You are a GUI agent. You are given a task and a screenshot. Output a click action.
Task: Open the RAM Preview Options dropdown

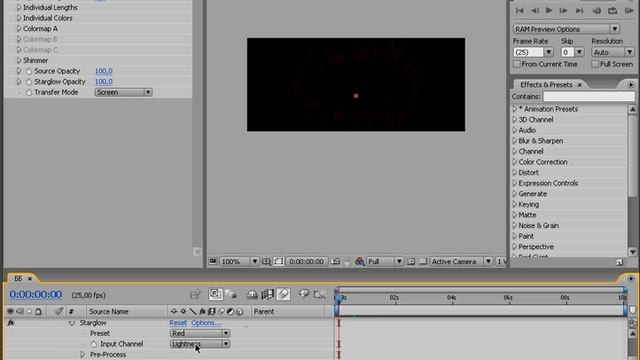click(x=566, y=29)
